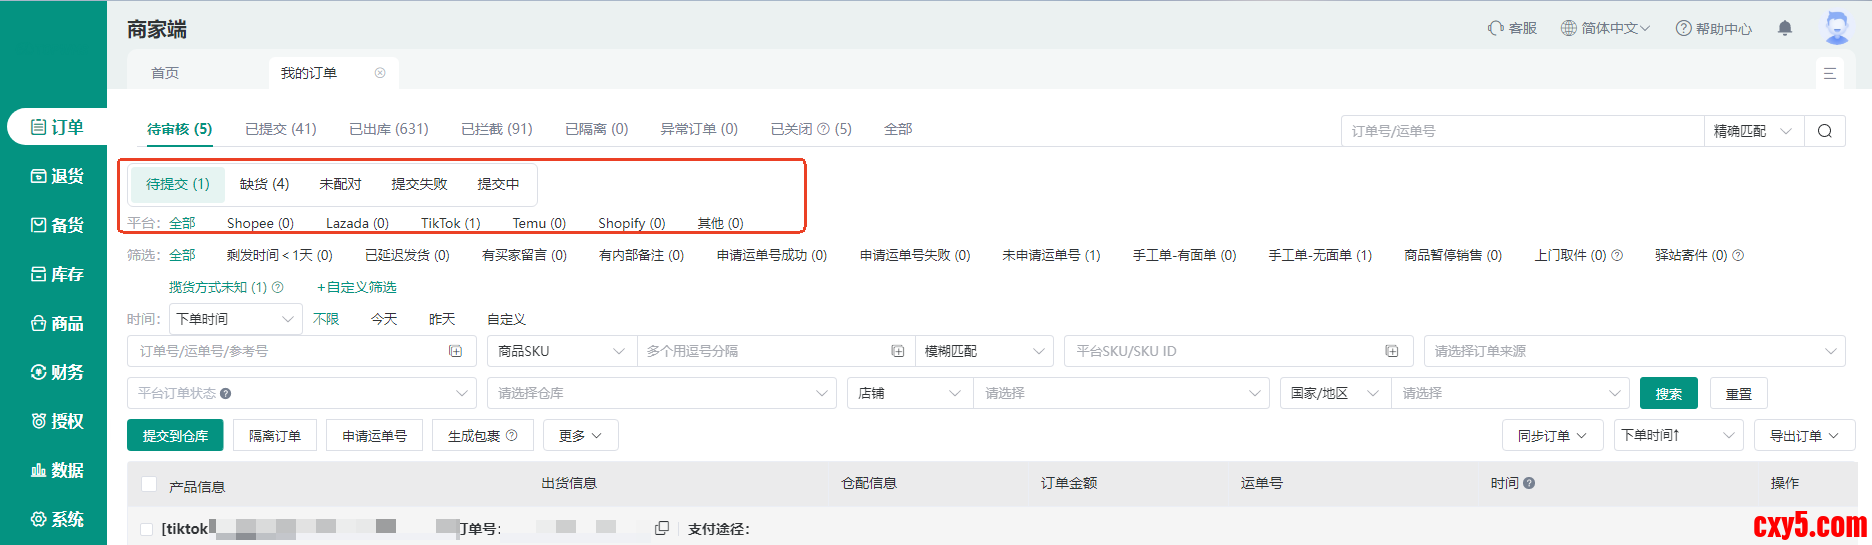Click the 提交到仓库 button
Image resolution: width=1872 pixels, height=545 pixels.
(x=175, y=435)
